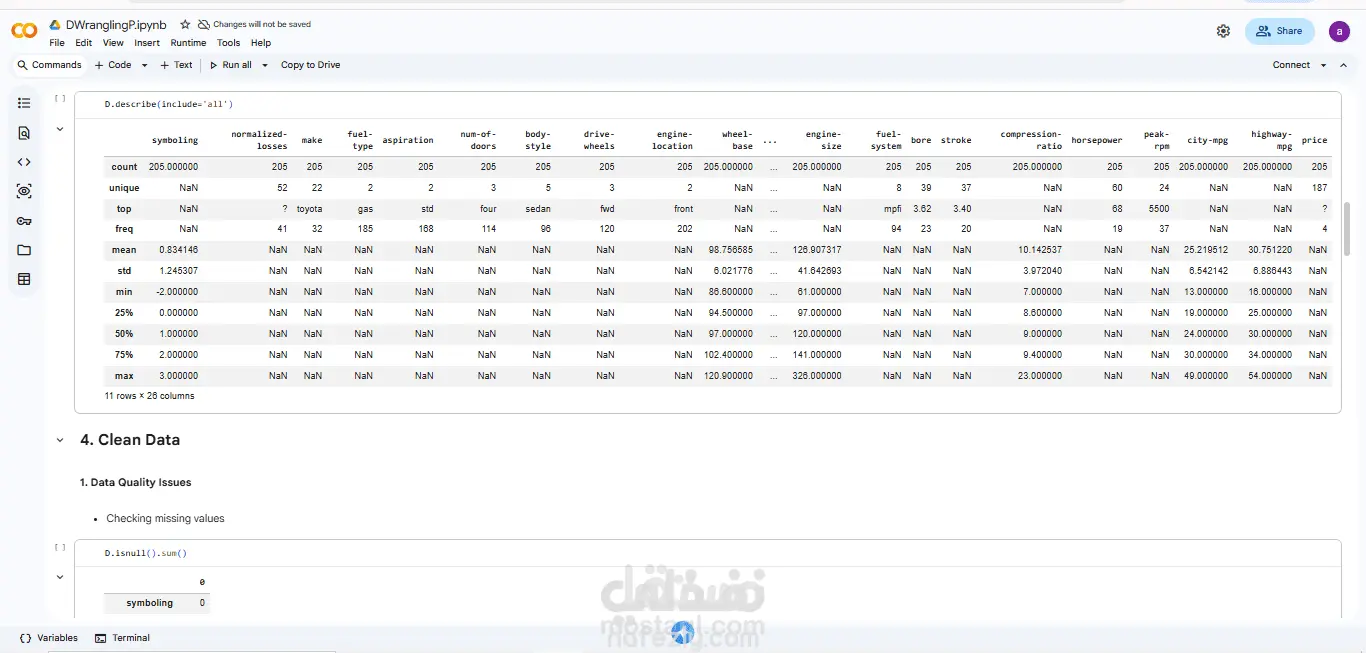1366x653 pixels.
Task: Open the Code cell dropdown arrow
Action: [x=144, y=65]
